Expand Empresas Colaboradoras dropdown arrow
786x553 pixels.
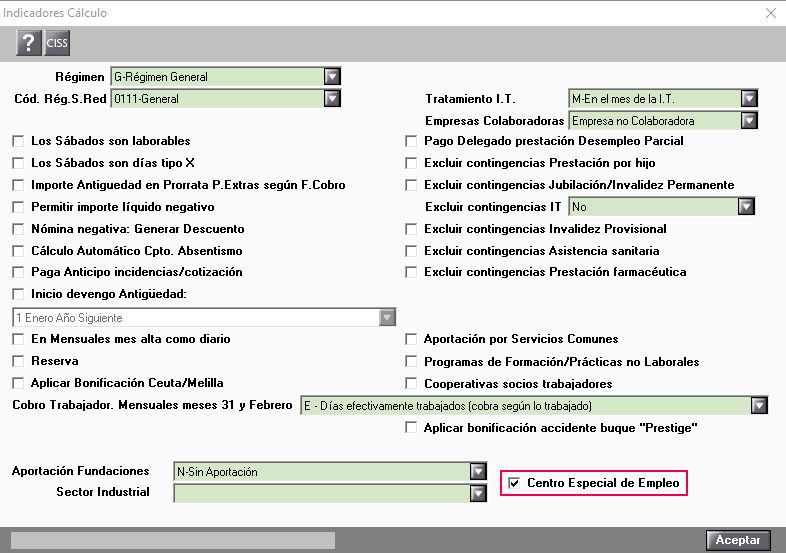(749, 121)
